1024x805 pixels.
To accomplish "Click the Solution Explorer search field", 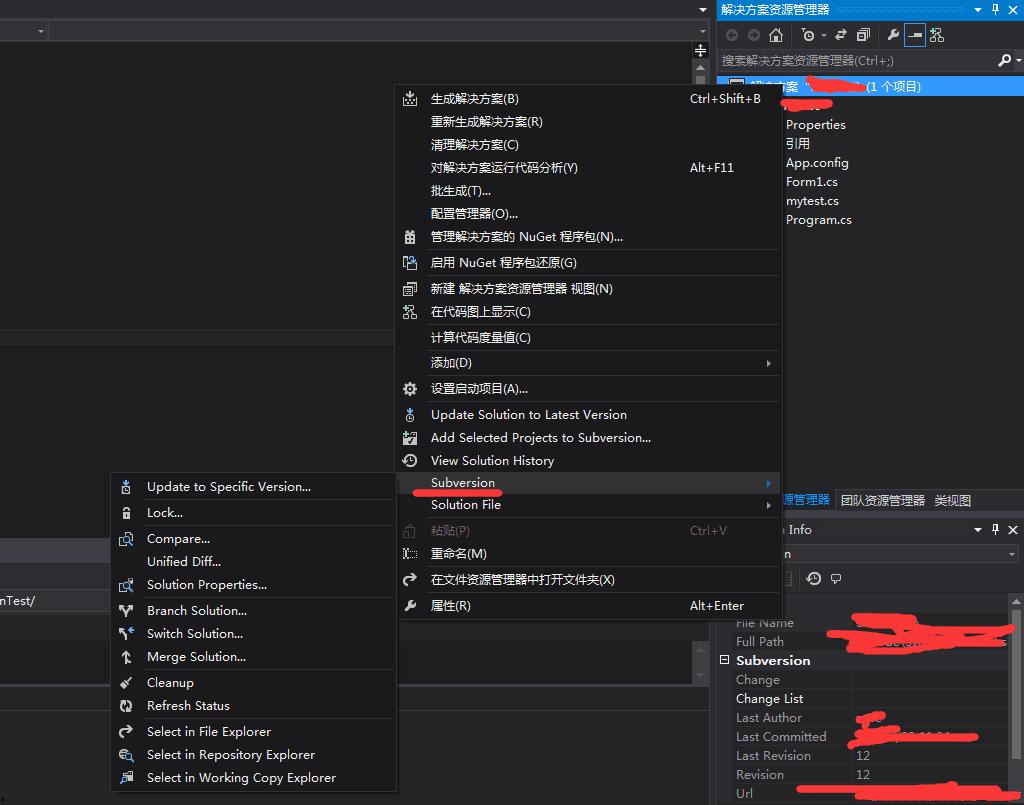I will click(855, 61).
